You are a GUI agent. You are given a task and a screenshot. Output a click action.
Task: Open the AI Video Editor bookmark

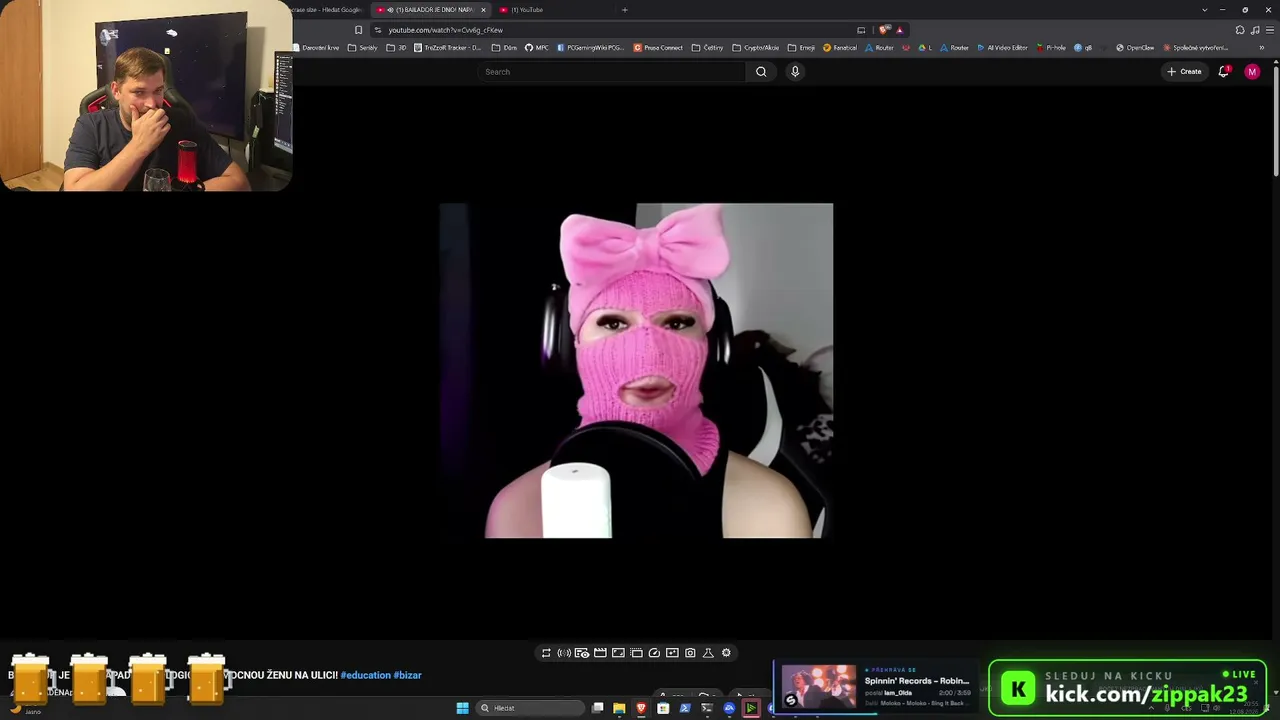(x=1003, y=48)
